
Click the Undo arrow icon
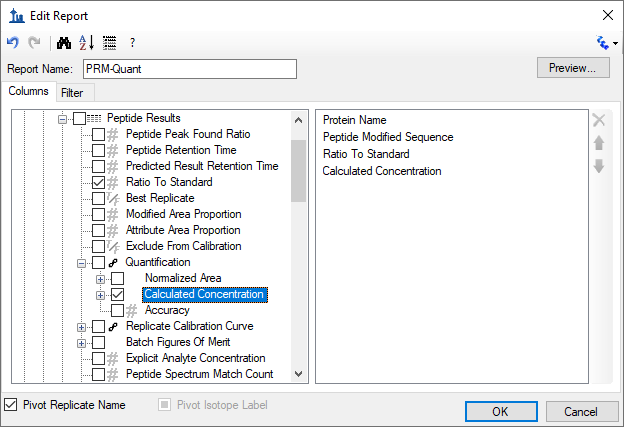point(13,42)
